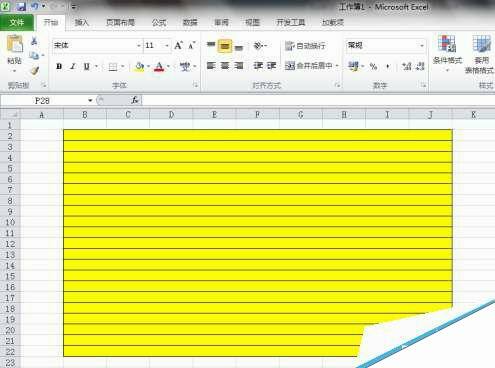Viewport: 495px width, 368px height.
Task: Switch to the Developer tab
Action: [291, 22]
